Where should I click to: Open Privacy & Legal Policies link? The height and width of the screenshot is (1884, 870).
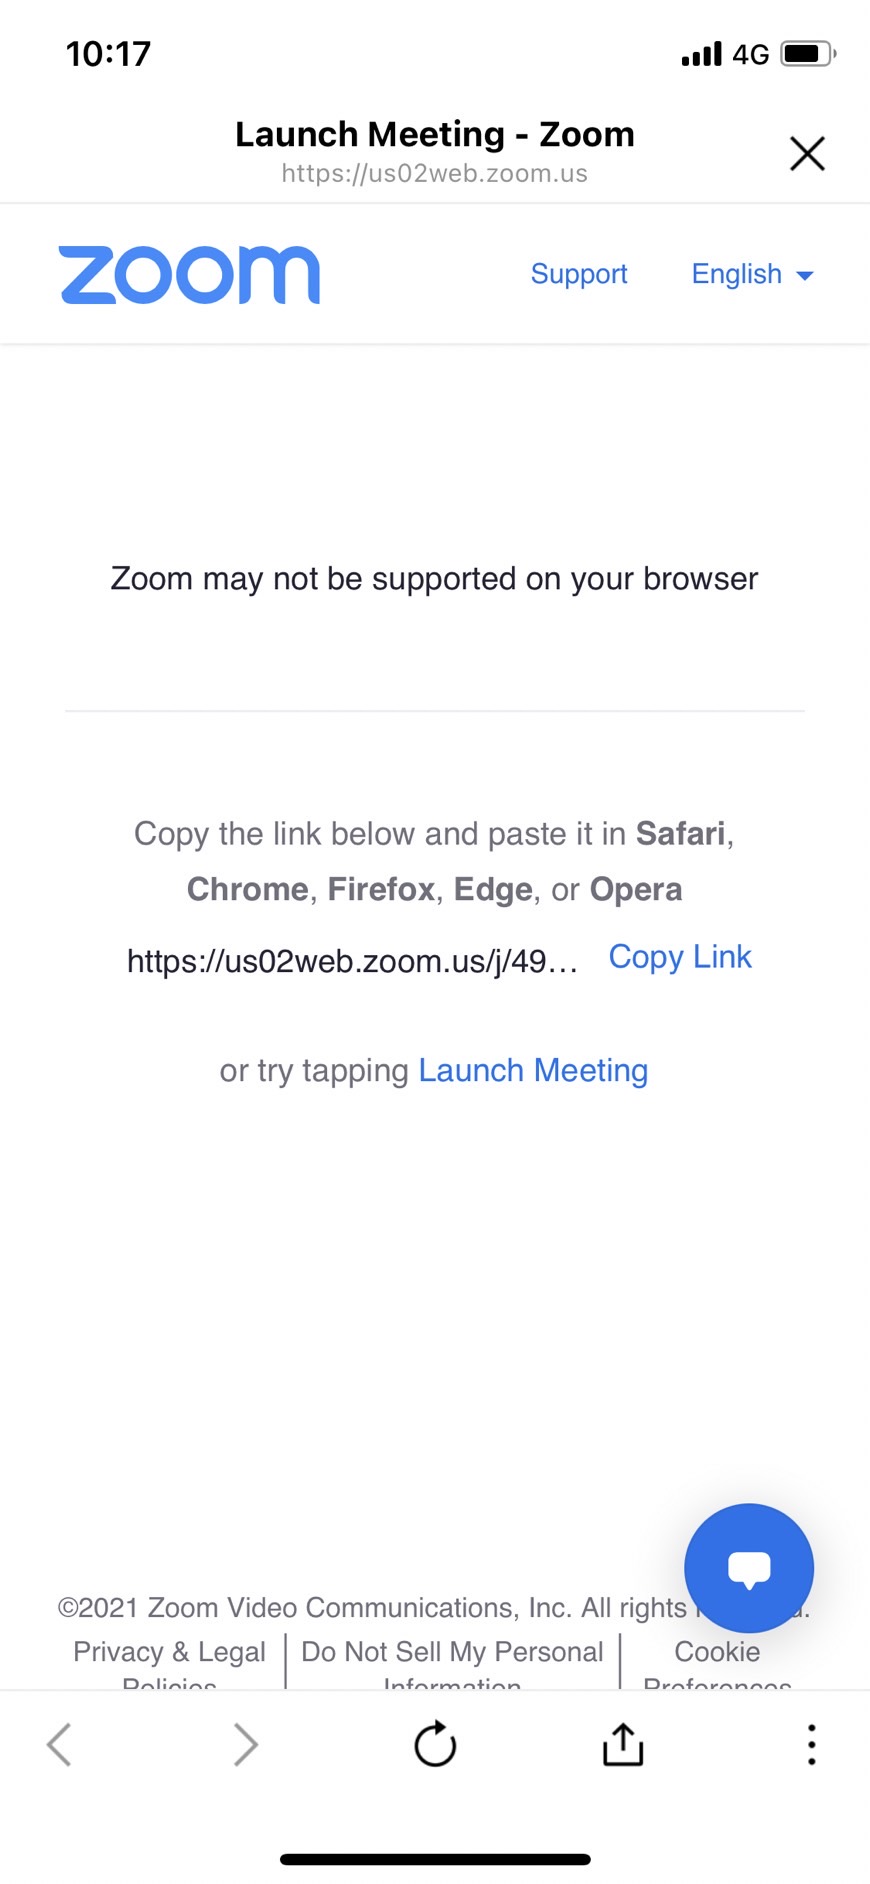point(169,1662)
